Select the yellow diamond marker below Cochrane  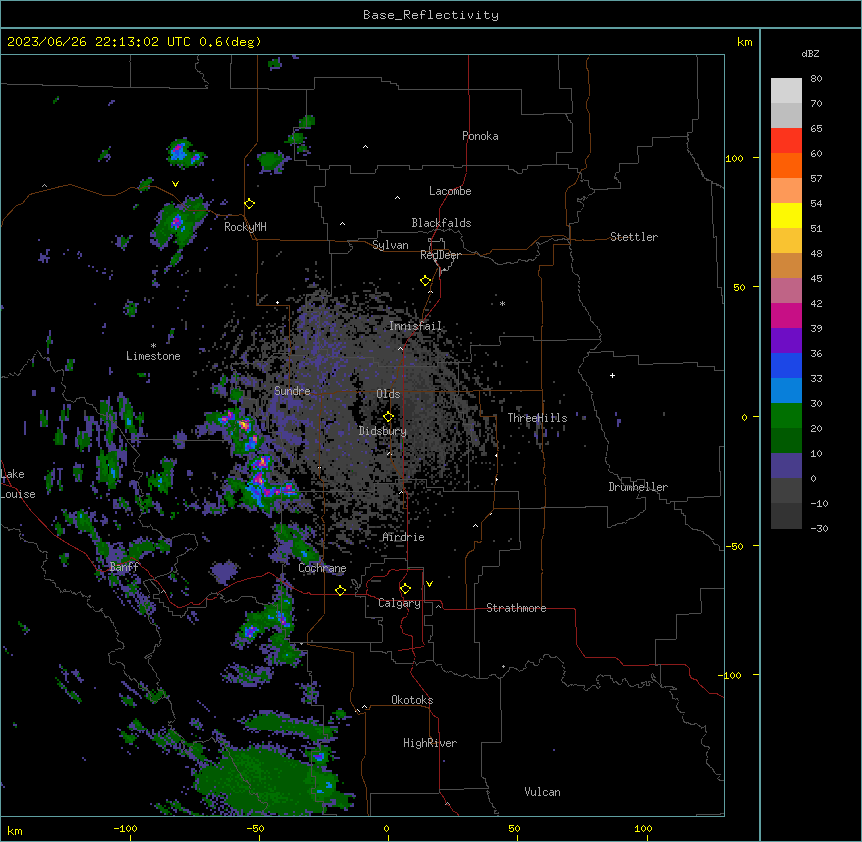point(340,590)
